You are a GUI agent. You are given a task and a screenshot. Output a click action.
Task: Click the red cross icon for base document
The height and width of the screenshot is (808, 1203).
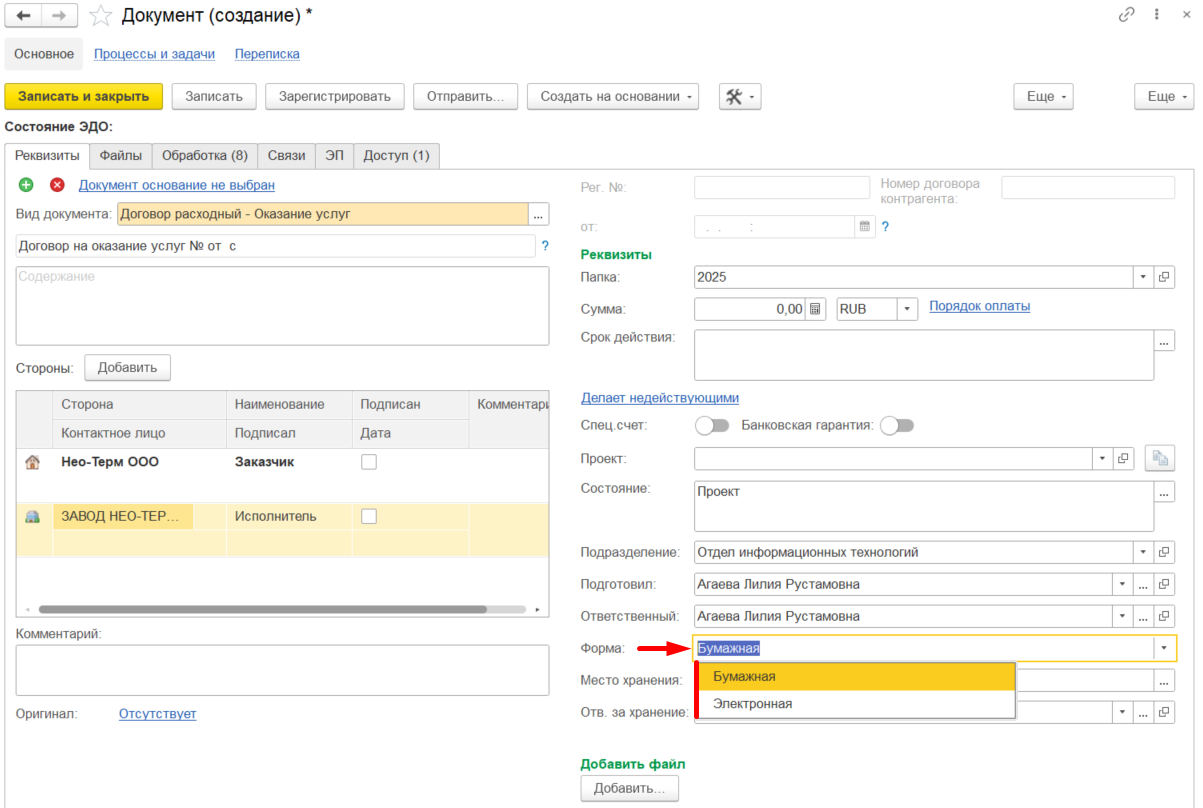(x=57, y=185)
